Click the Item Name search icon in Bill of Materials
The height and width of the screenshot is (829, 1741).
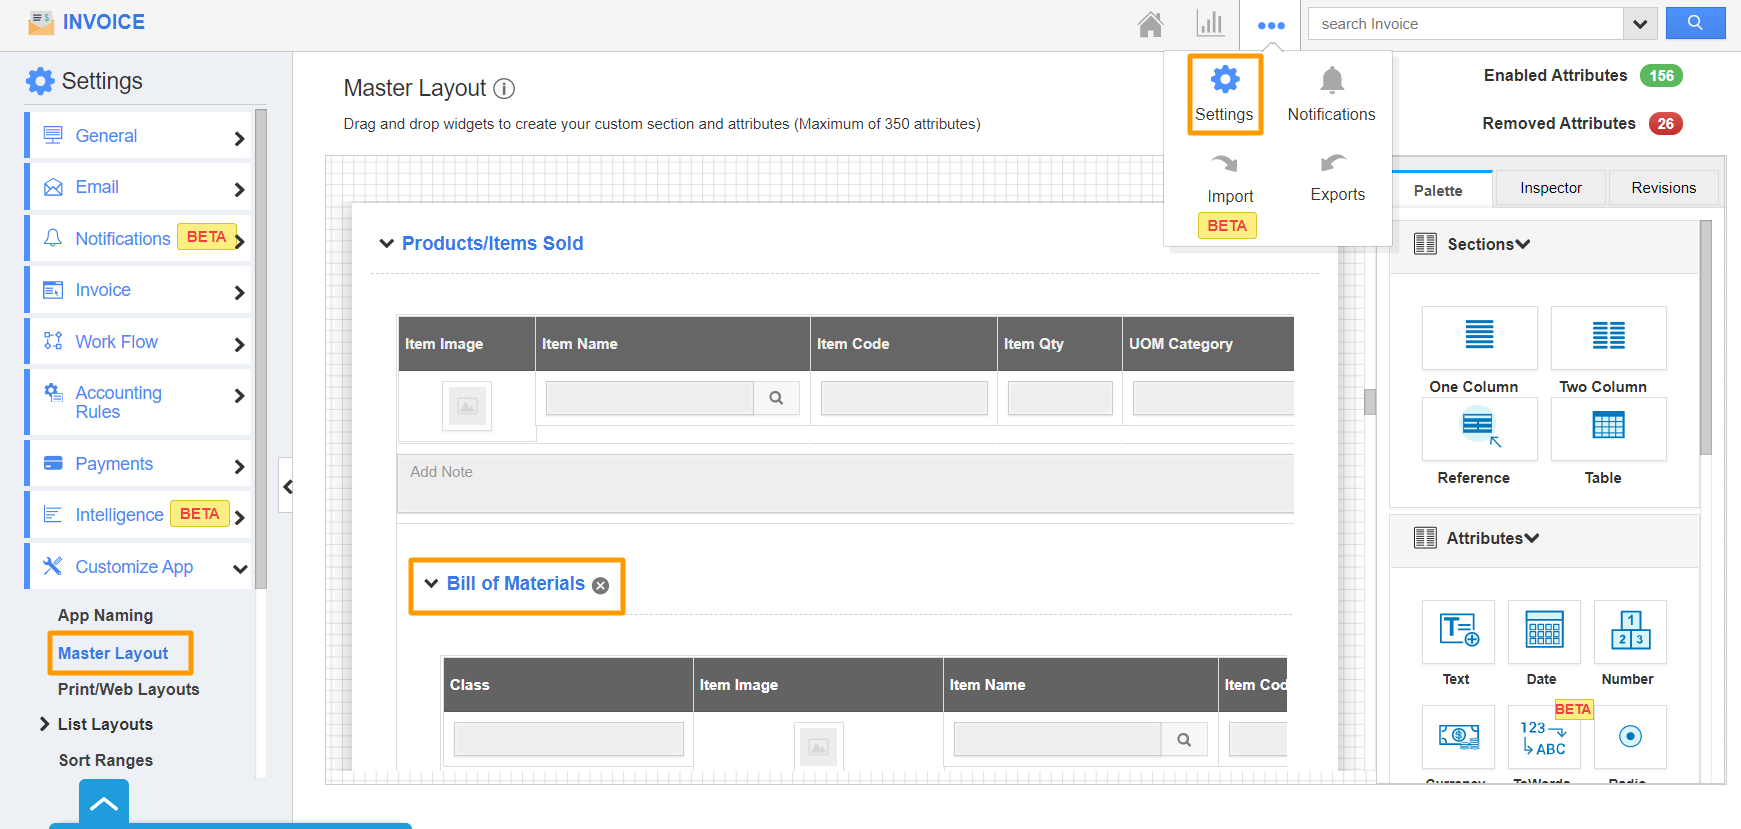coord(1184,740)
